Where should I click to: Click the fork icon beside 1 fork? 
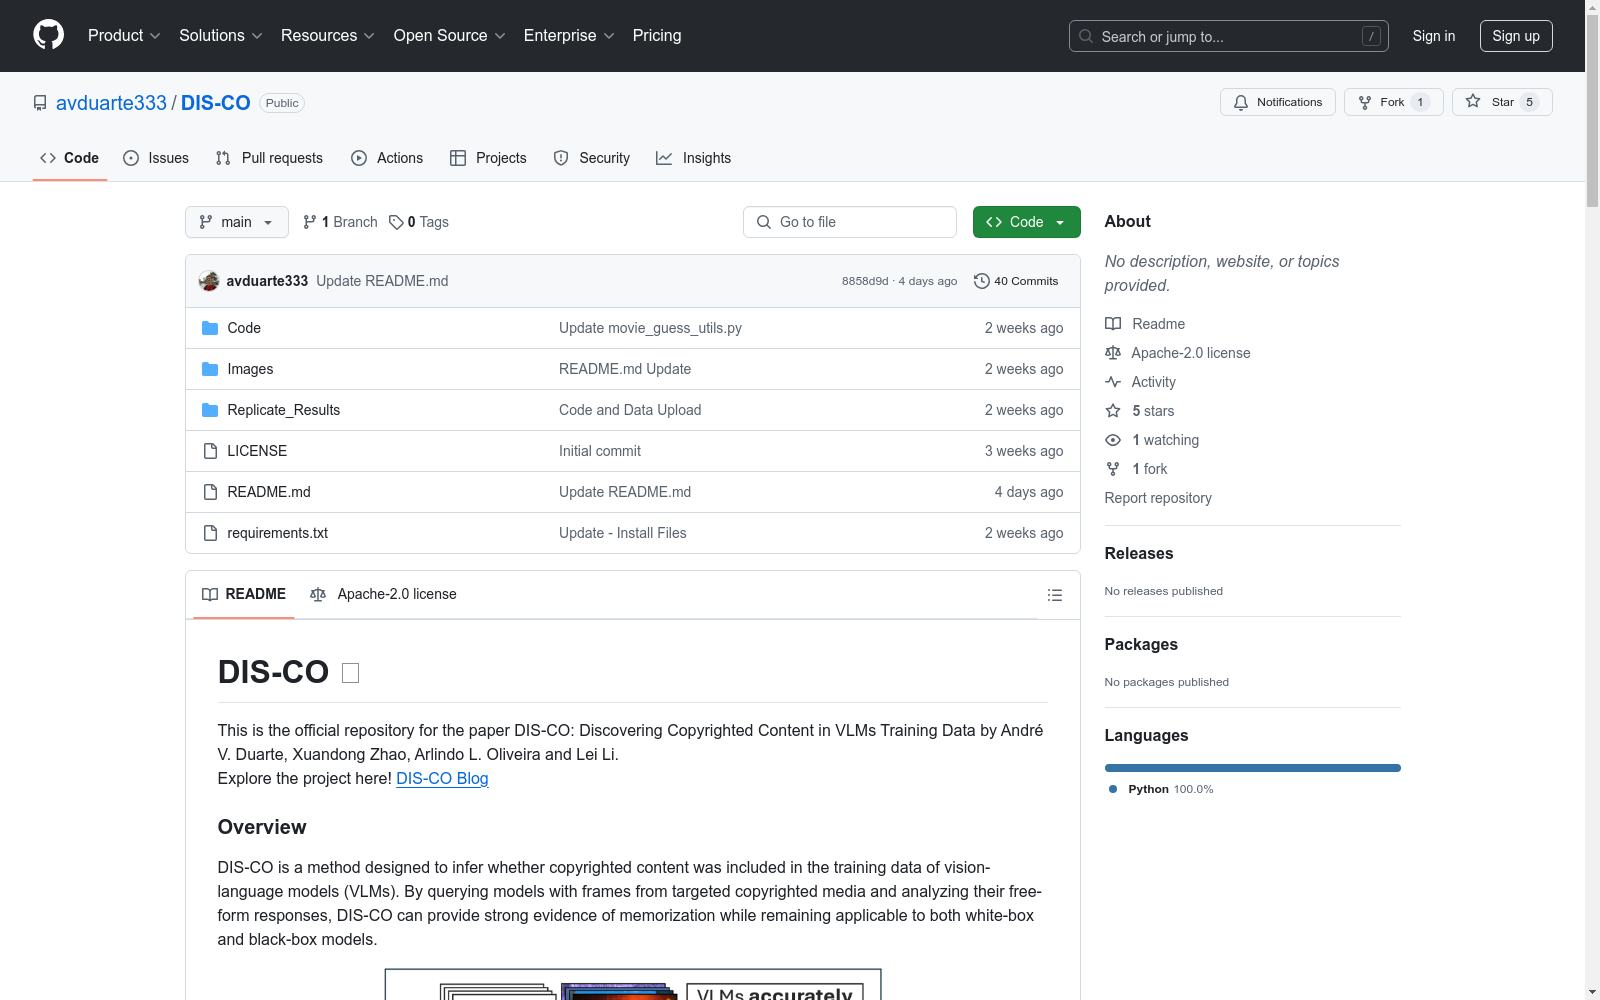1113,469
